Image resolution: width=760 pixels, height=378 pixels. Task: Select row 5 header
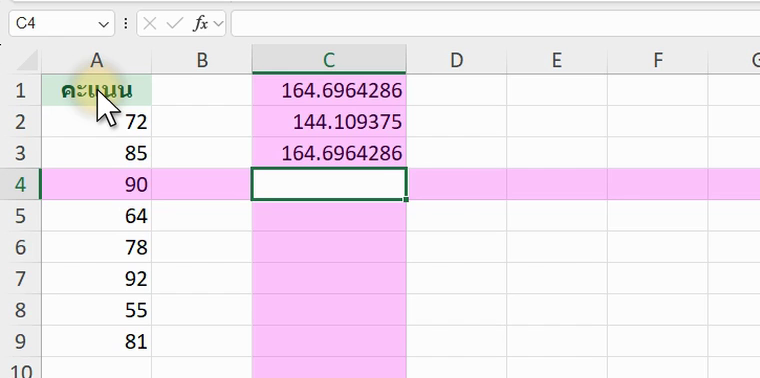tap(20, 216)
